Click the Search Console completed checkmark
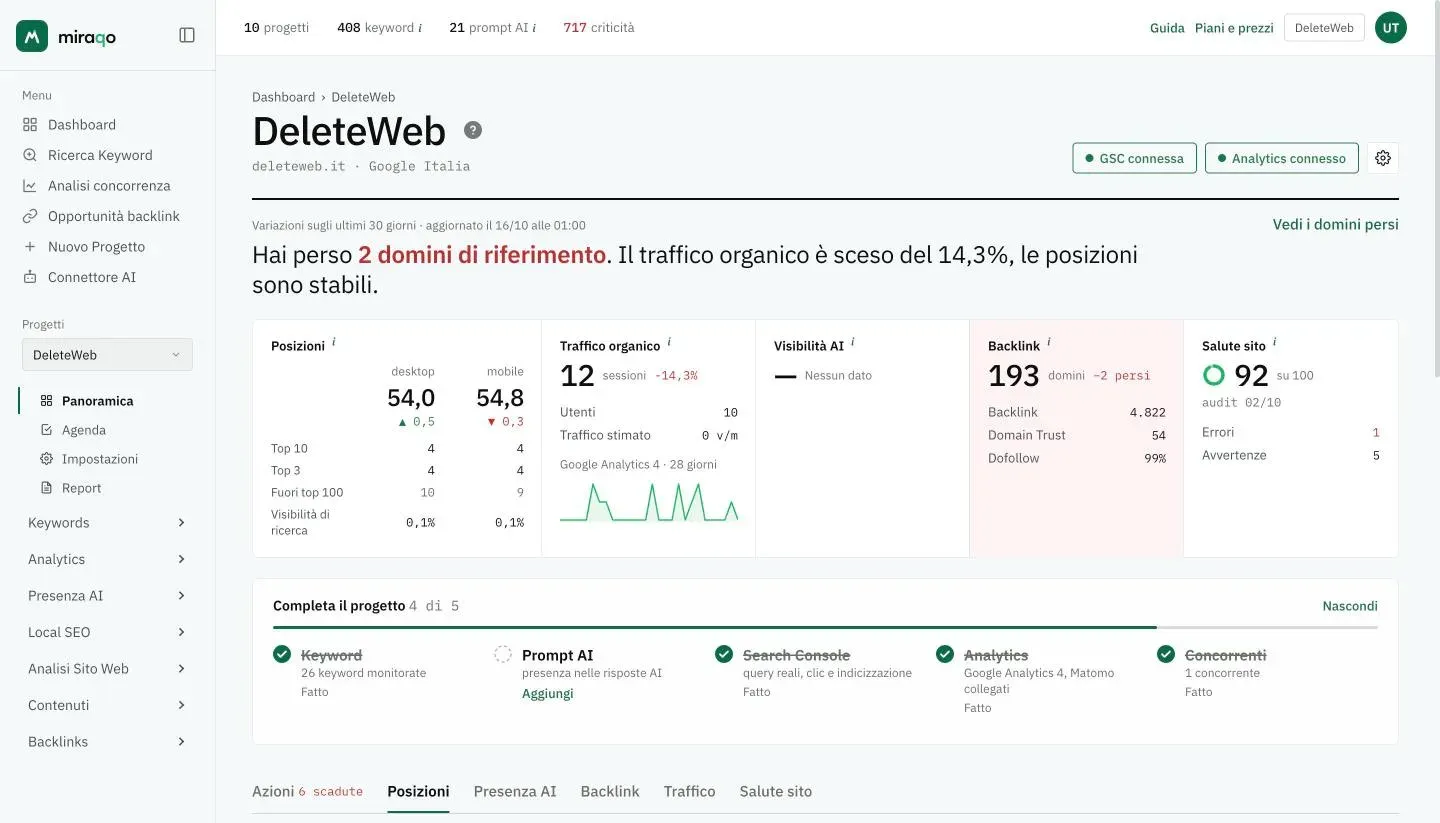 [724, 654]
